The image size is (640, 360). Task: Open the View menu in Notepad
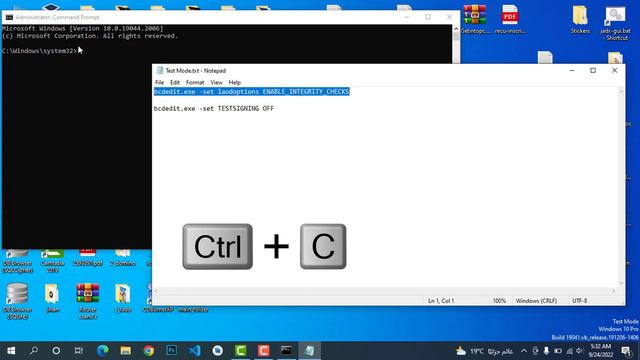click(216, 82)
